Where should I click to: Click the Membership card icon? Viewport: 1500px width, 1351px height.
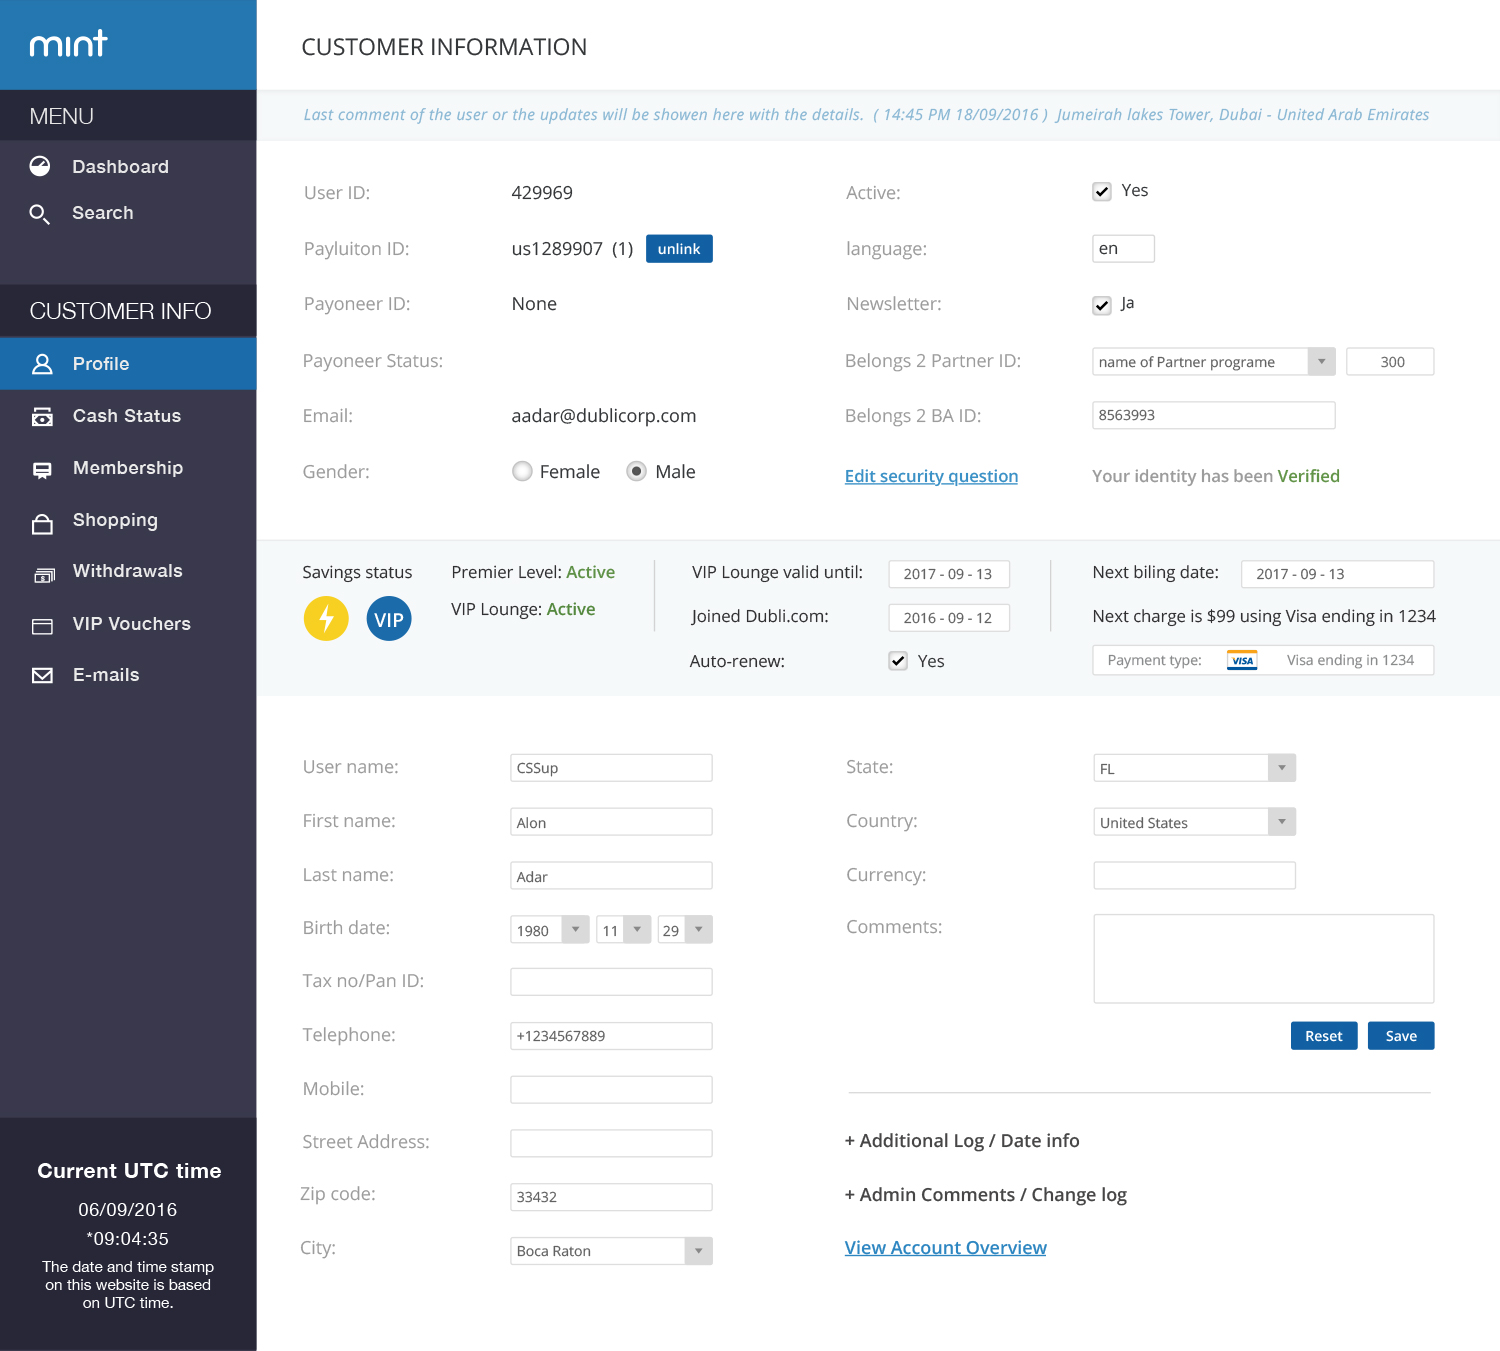[42, 469]
